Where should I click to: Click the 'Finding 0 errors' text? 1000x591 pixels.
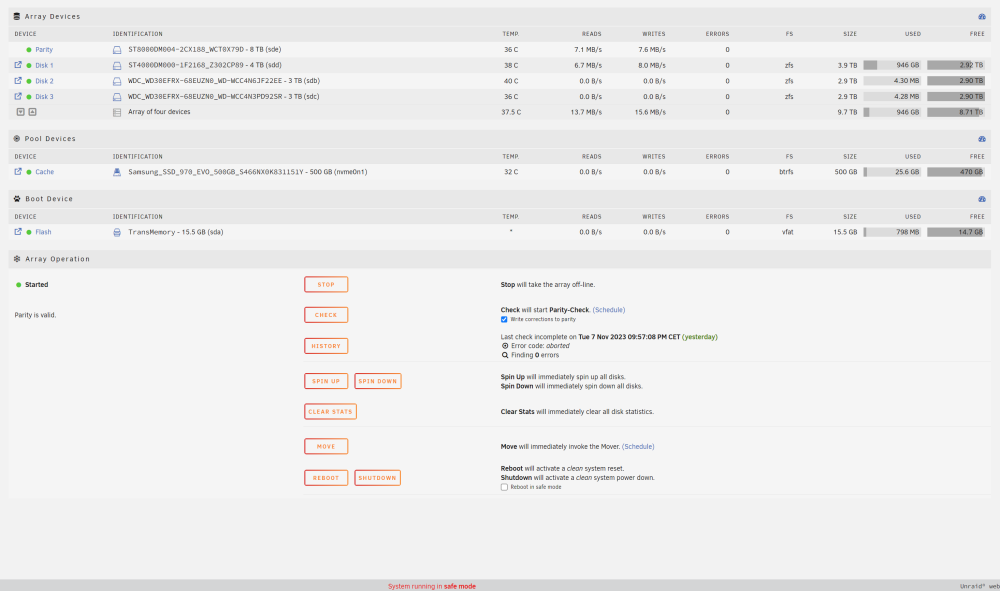[x=534, y=355]
